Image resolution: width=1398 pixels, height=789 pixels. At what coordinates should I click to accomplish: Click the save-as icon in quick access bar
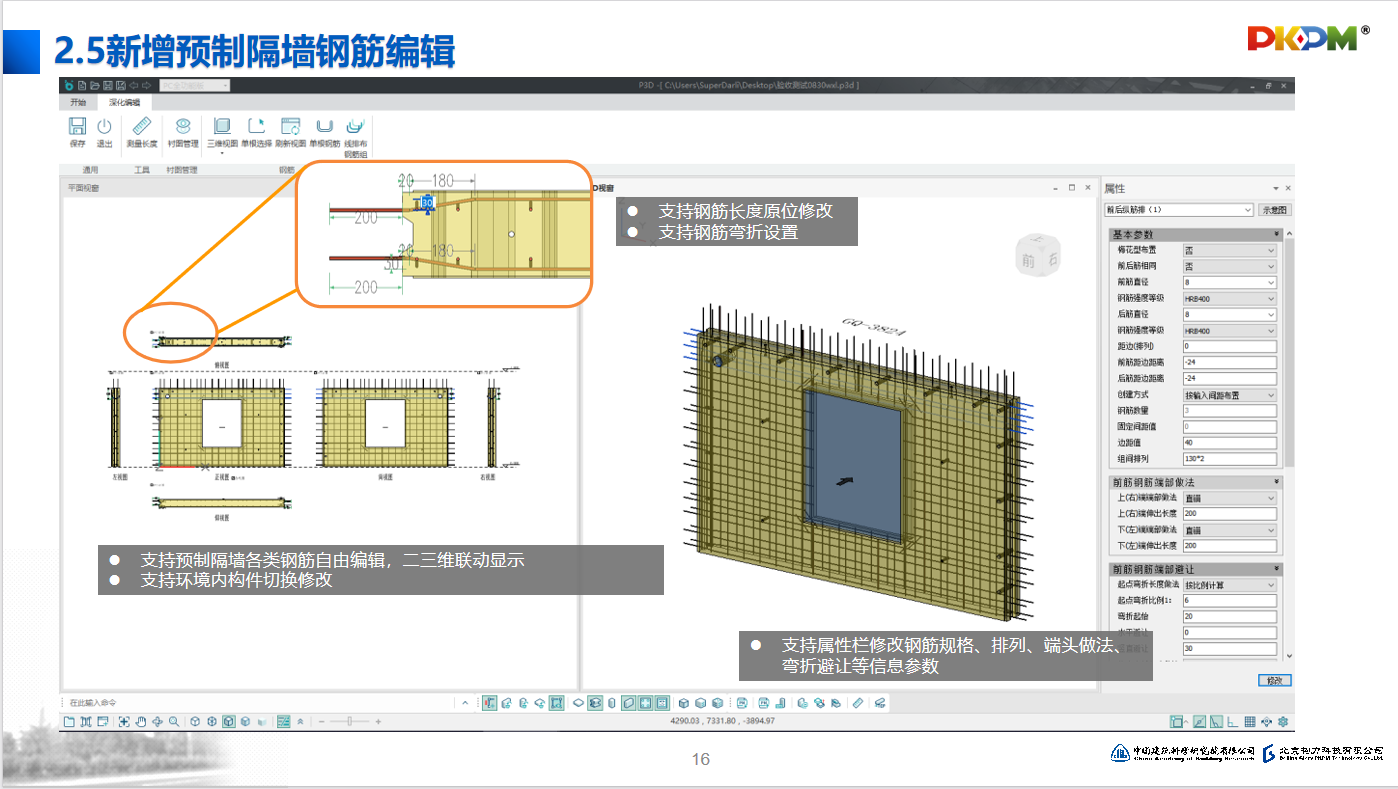click(121, 86)
